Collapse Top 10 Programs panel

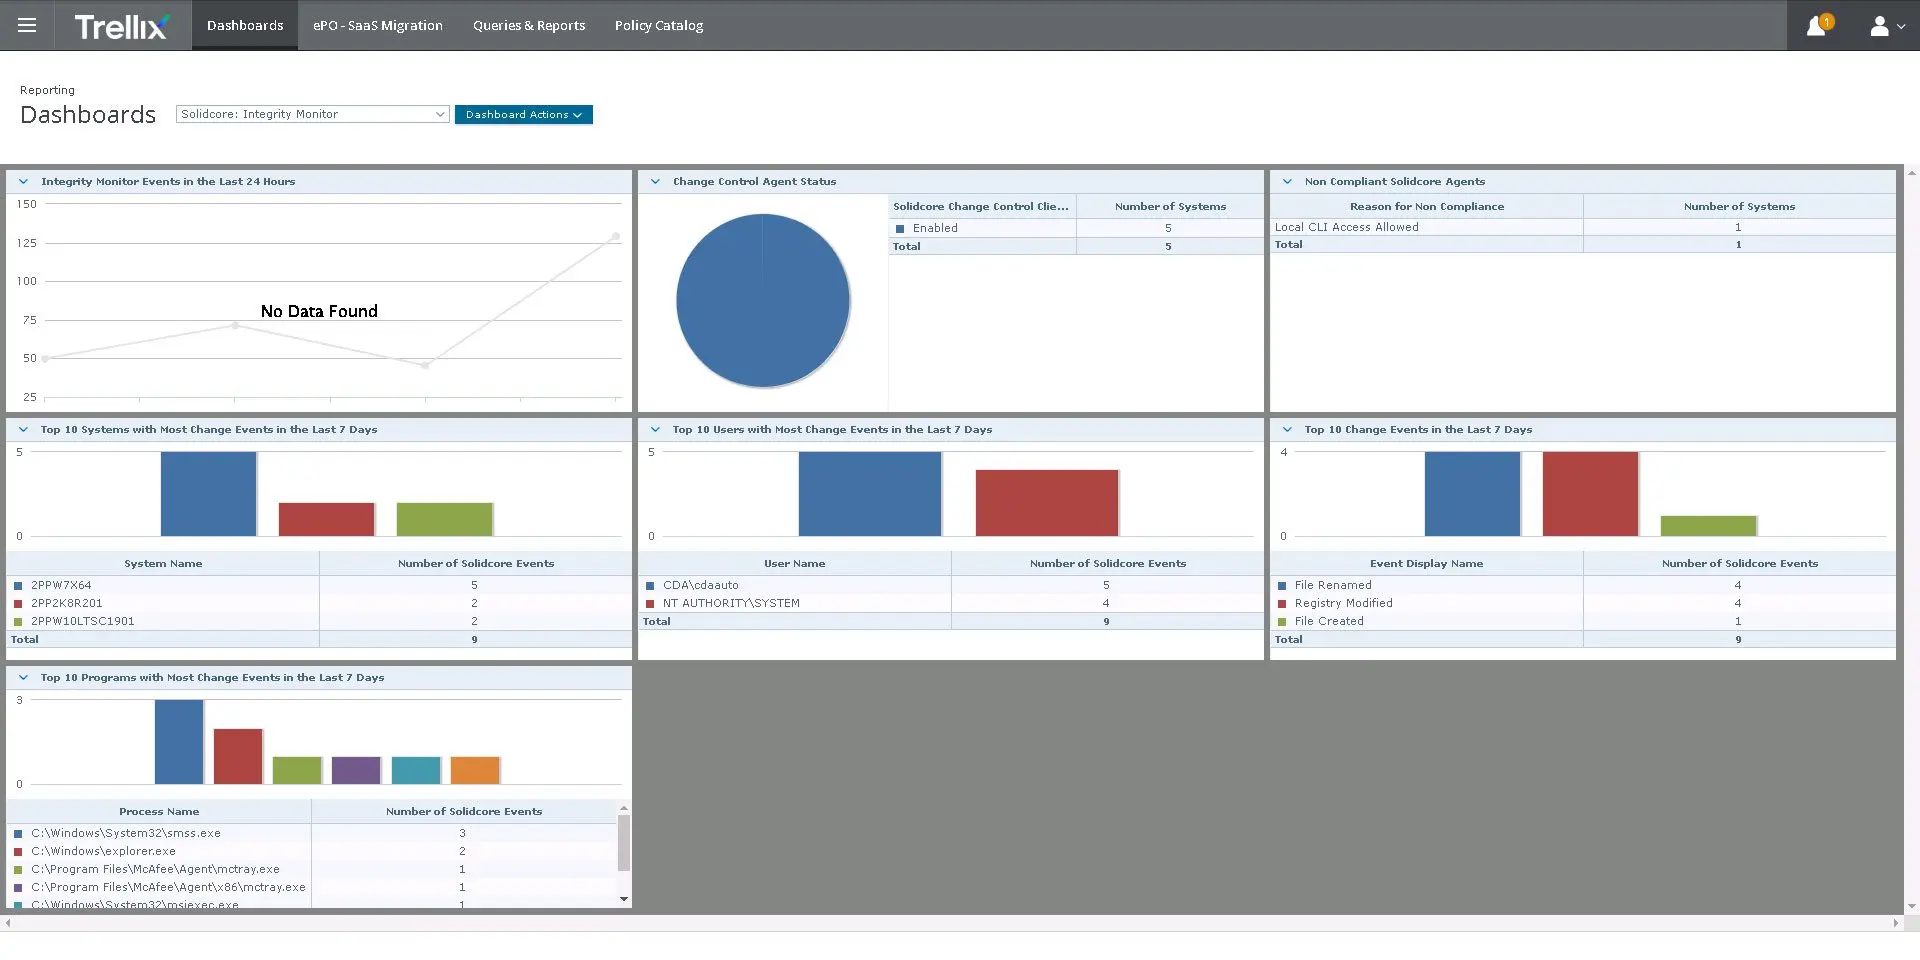coord(23,678)
